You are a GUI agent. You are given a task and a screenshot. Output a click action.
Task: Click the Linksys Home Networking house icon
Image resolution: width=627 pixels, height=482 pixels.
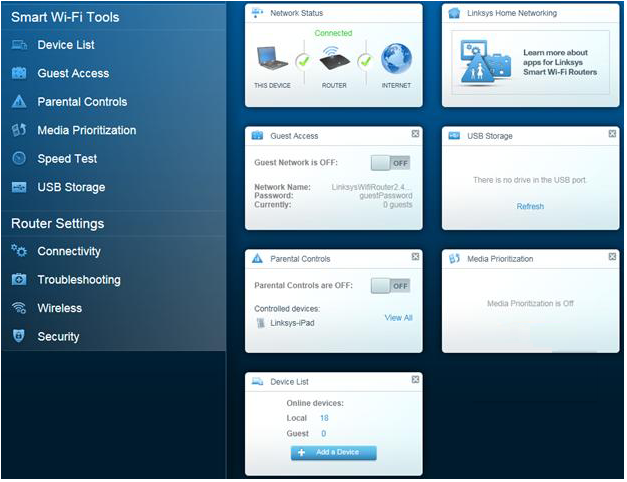[x=454, y=13]
